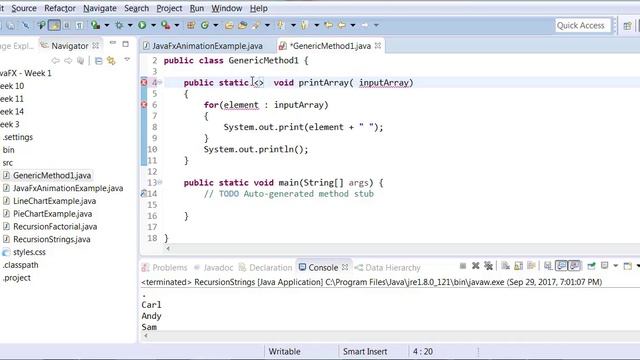The image size is (640, 360).
Task: Switch to the Javadoc tab
Action: 213,268
